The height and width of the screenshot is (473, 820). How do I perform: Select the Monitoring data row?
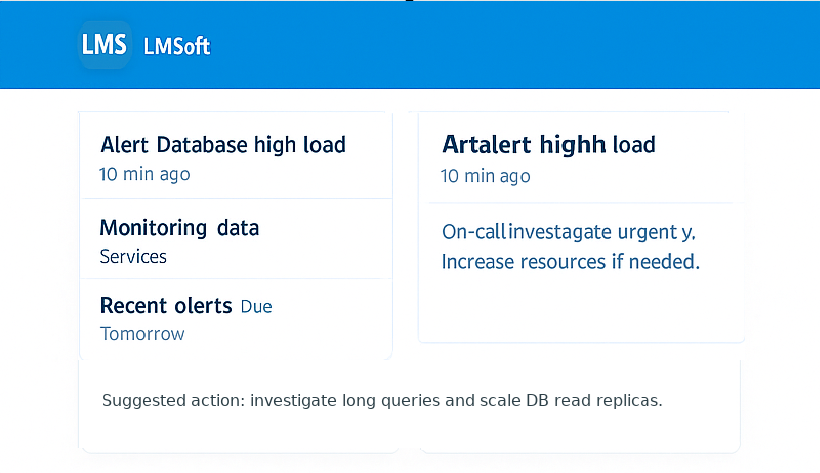click(236, 239)
